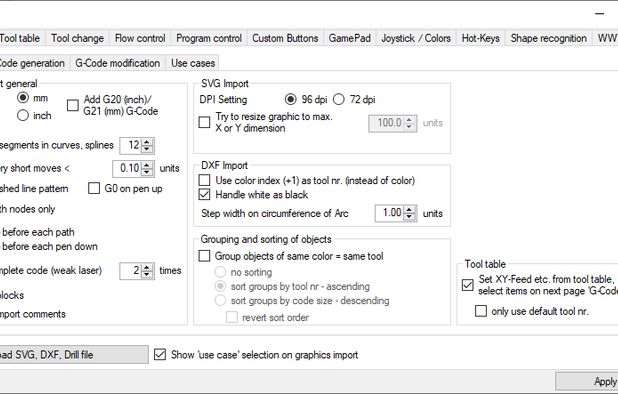The image size is (618, 394).
Task: Click the arc step width field 1.00
Action: point(390,213)
